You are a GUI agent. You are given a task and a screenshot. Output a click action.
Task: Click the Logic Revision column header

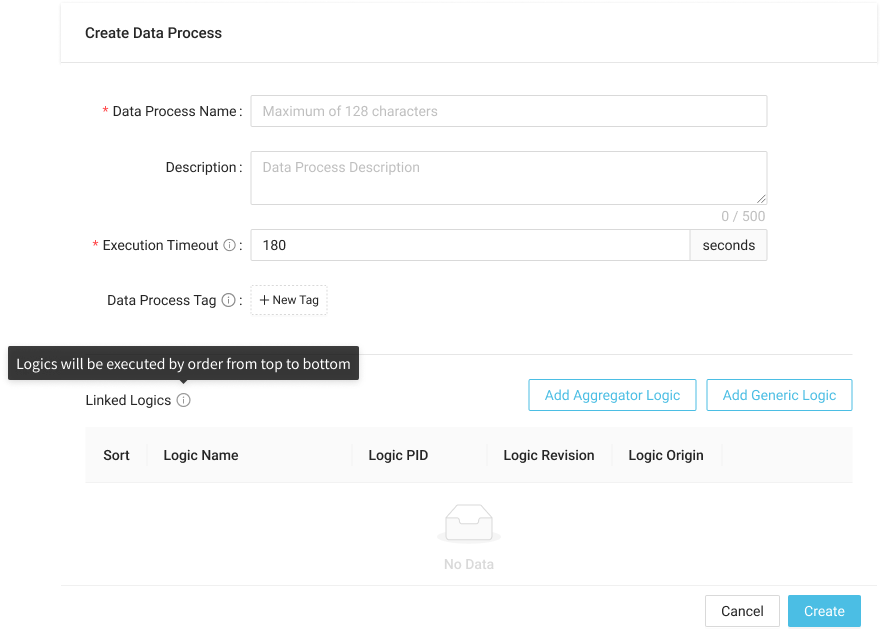(x=548, y=455)
